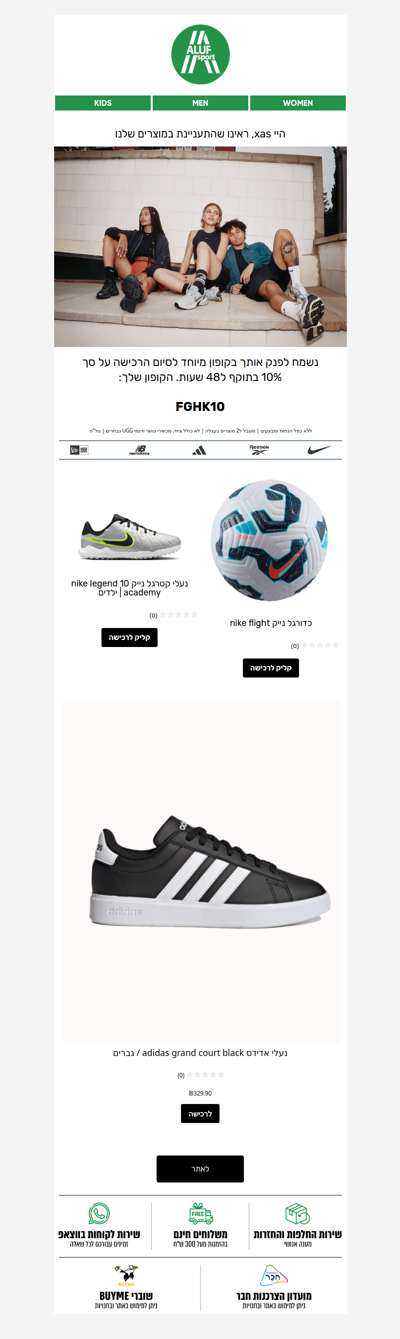Open the Adidas brand logo
Image resolution: width=400 pixels, height=1339 pixels.
click(x=199, y=450)
